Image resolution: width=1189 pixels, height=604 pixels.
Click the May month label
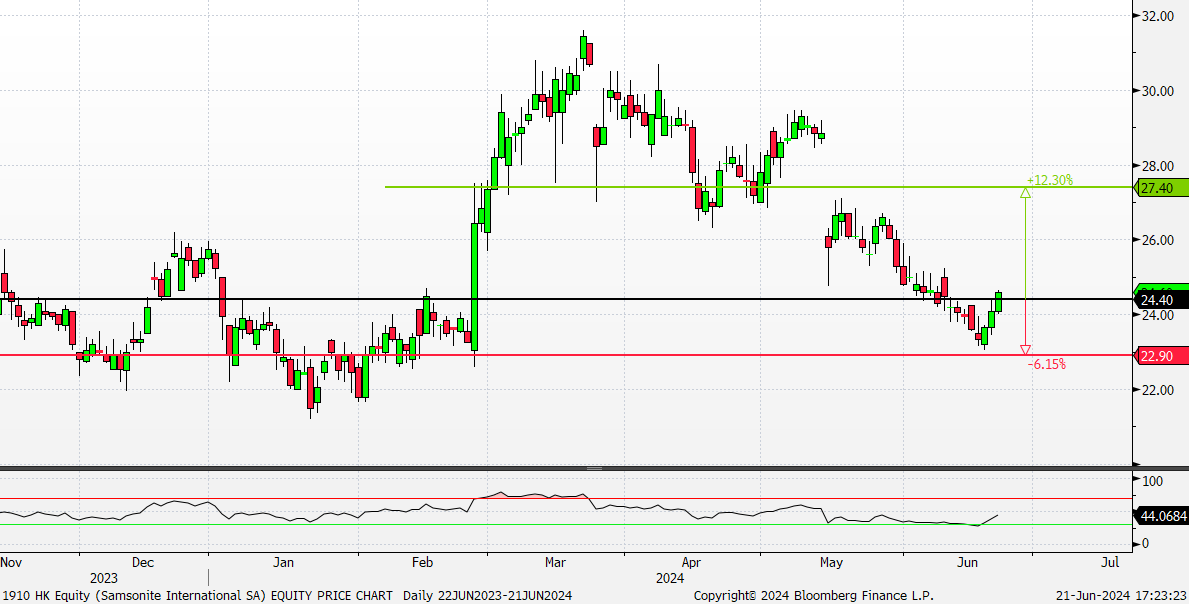832,562
